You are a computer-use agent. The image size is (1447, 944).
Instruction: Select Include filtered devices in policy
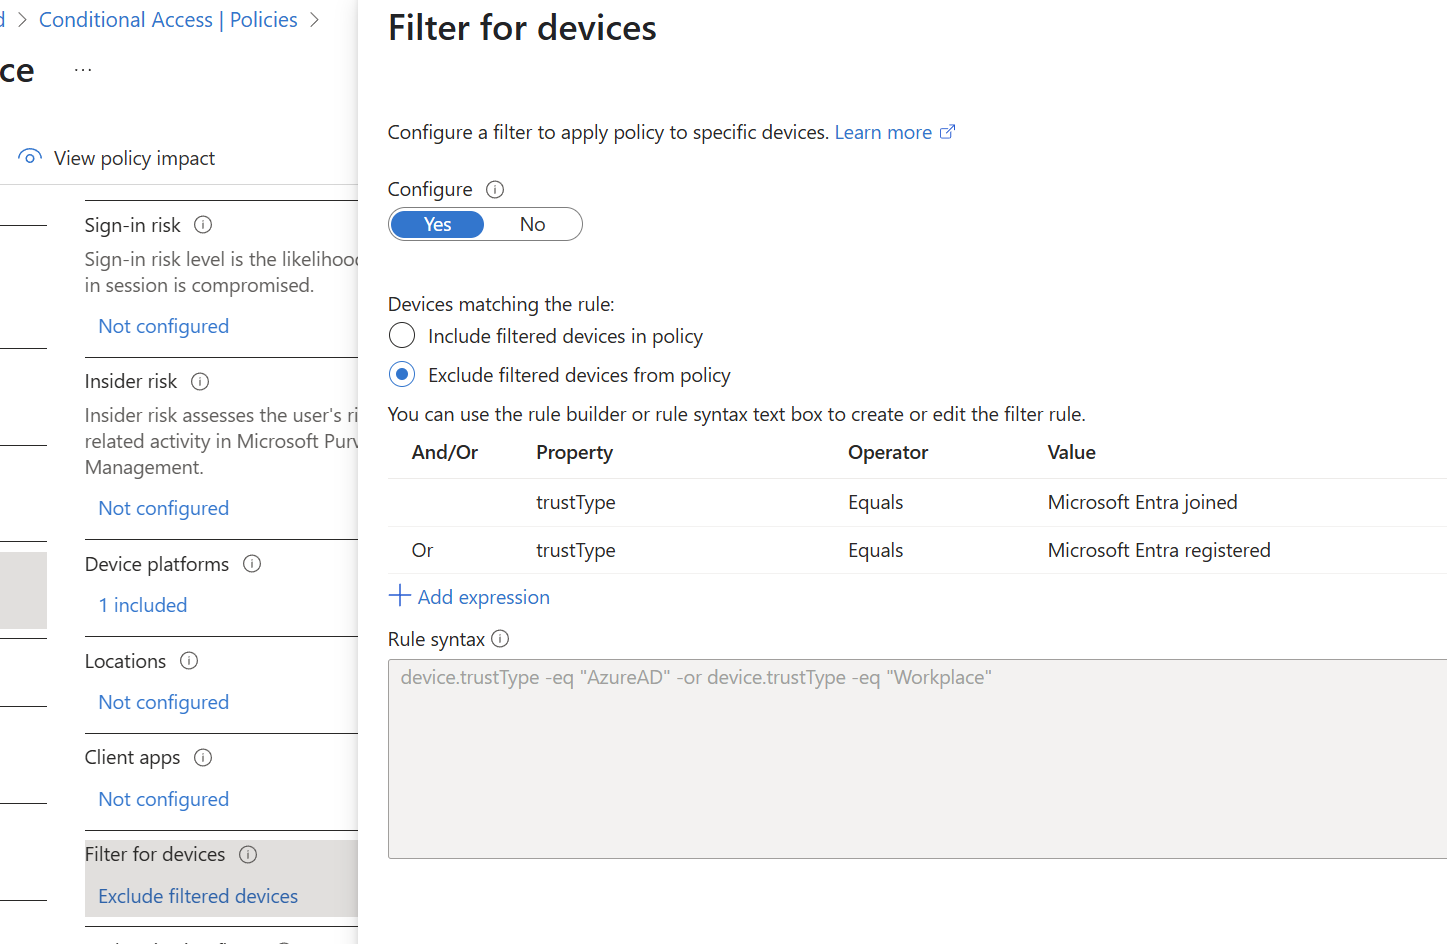point(402,336)
